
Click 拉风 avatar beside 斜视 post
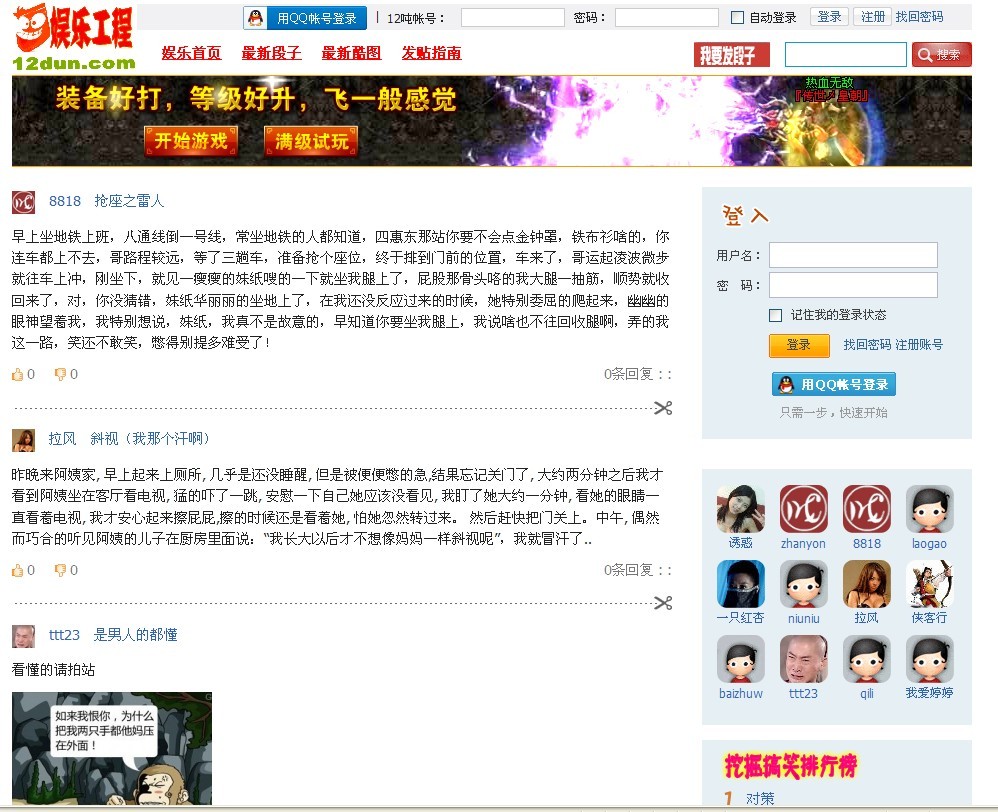(24, 440)
